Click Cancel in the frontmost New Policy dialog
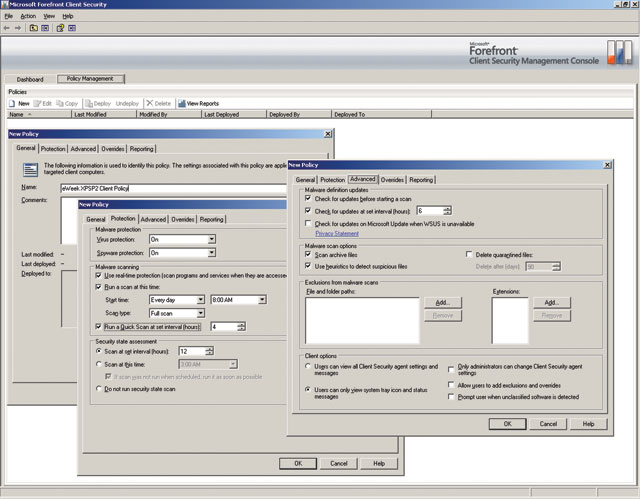 pos(548,424)
